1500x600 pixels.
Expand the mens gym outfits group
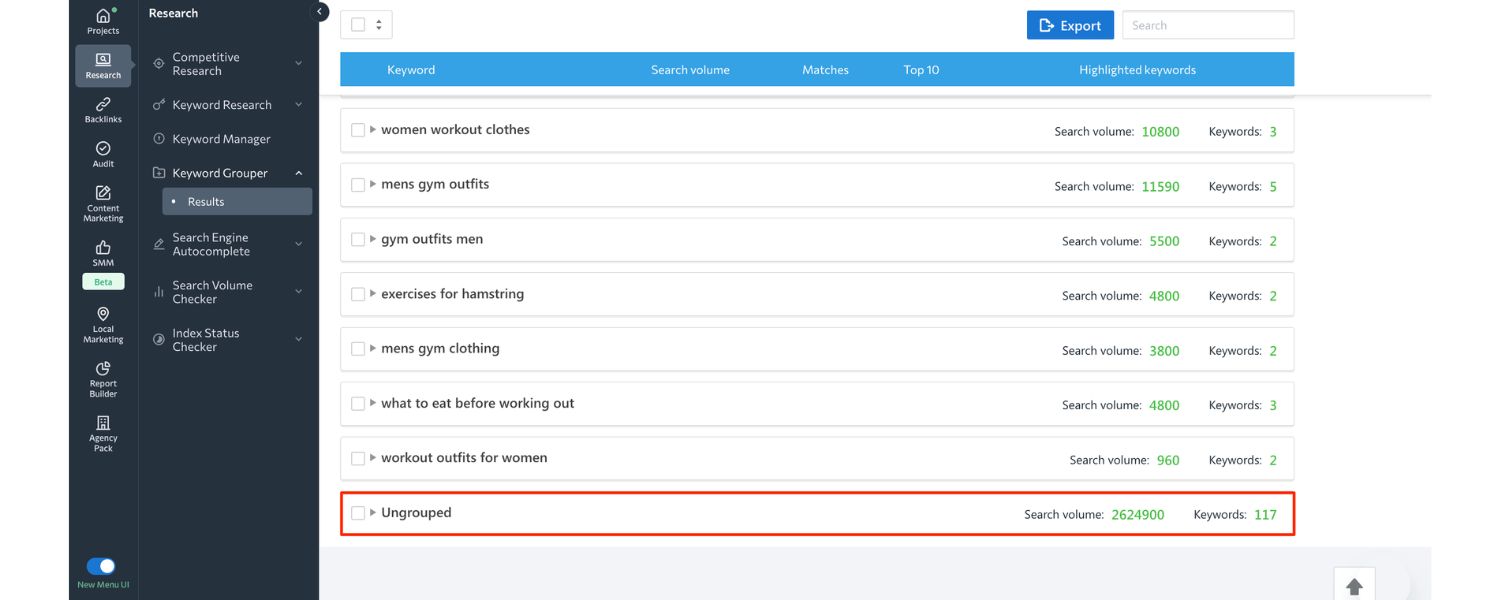(x=371, y=184)
